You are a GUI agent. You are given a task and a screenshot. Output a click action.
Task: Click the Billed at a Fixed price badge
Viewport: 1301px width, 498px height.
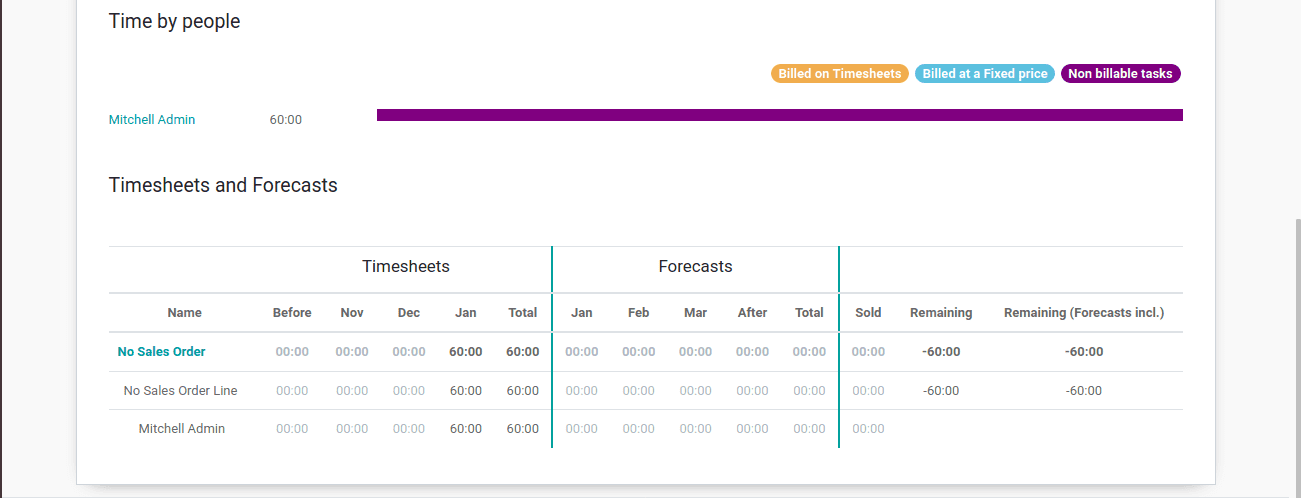(985, 74)
